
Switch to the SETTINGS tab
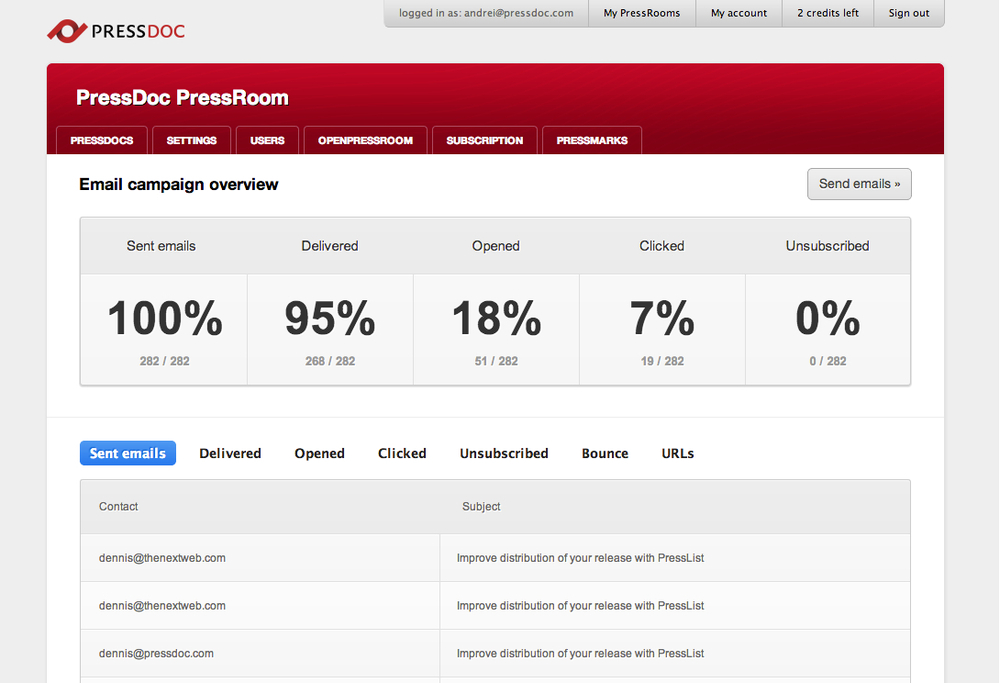pyautogui.click(x=191, y=141)
